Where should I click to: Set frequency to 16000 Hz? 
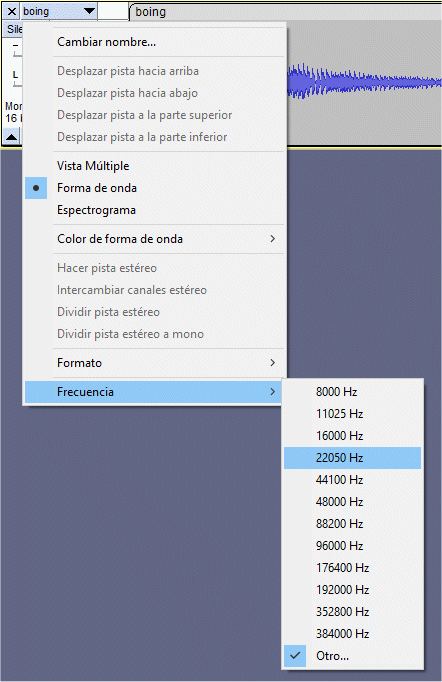(x=352, y=436)
